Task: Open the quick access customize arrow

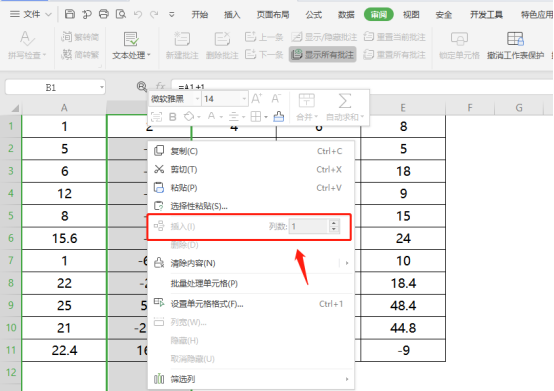Action: [172, 14]
